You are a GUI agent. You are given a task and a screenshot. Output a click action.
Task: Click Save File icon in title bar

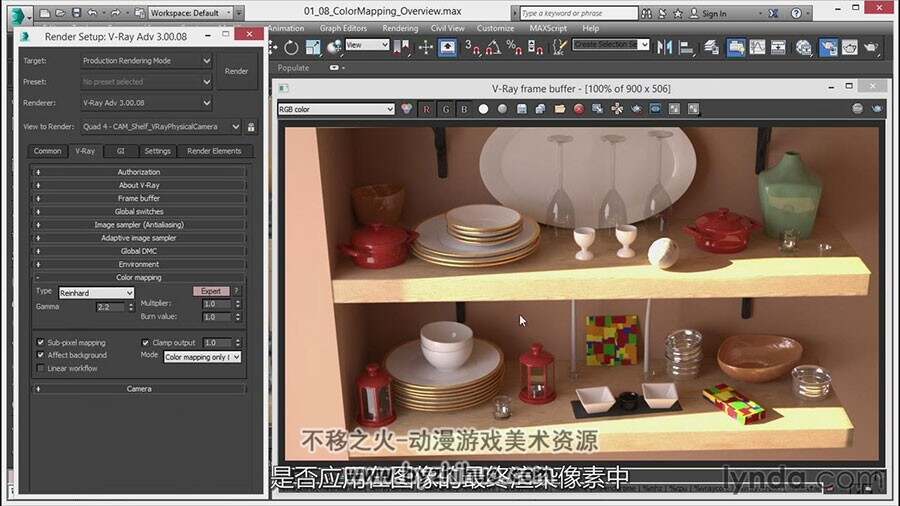pos(76,13)
